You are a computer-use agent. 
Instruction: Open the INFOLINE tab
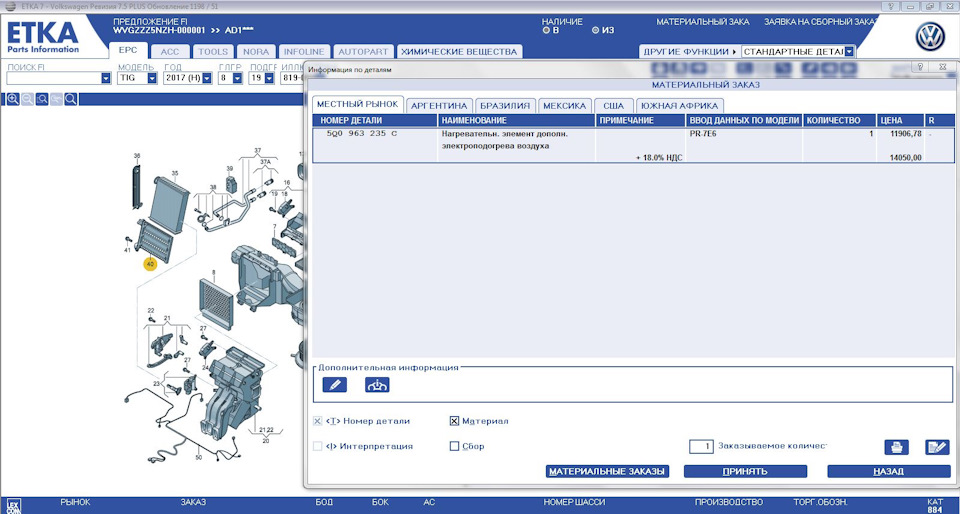305,51
